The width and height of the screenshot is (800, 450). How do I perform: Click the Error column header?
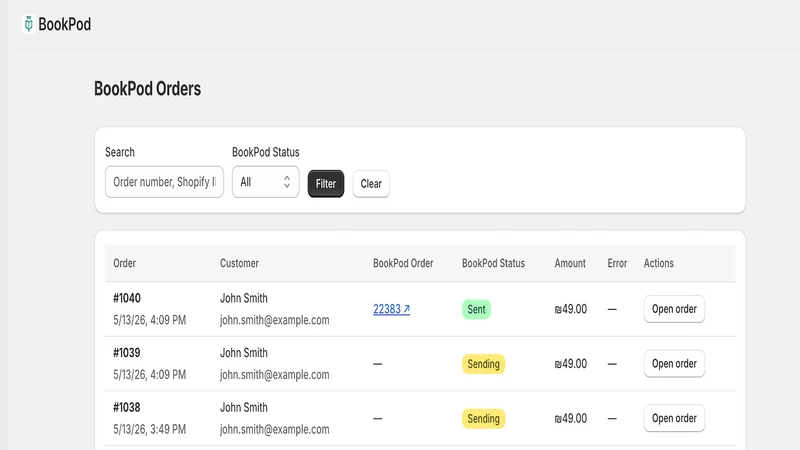point(617,263)
